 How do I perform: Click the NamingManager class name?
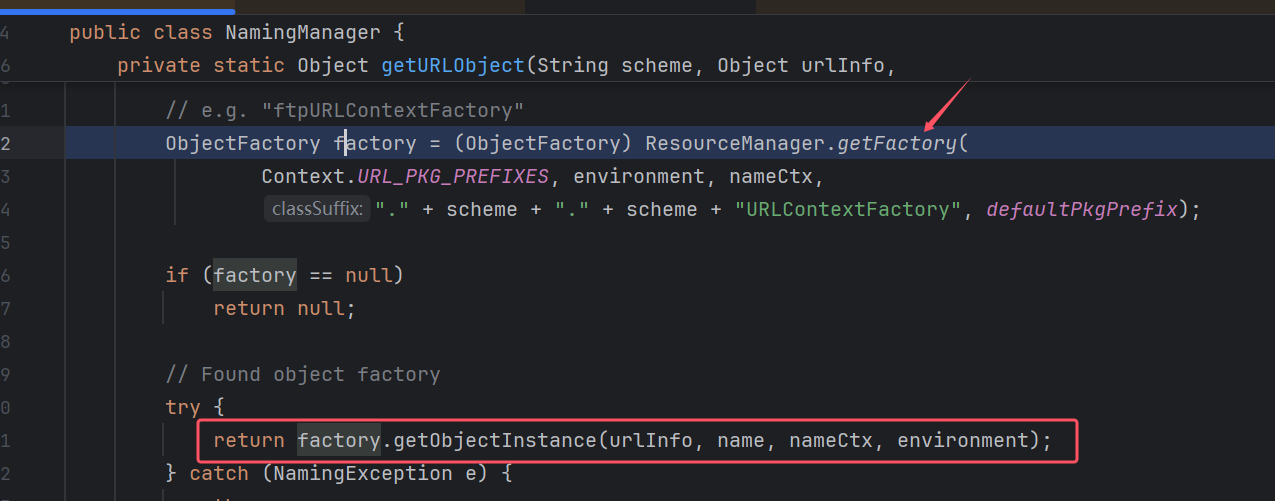tap(303, 32)
